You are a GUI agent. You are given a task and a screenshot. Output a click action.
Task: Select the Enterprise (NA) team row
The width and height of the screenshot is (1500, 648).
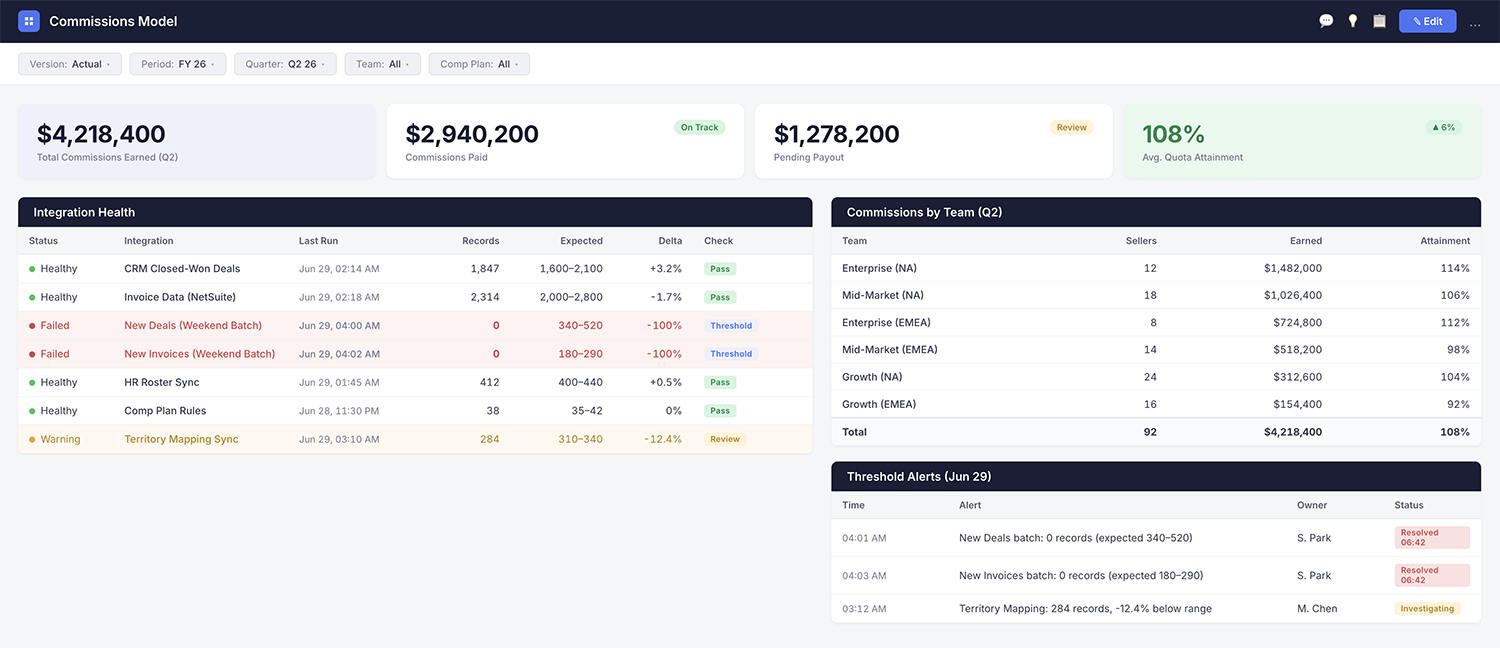[1156, 268]
